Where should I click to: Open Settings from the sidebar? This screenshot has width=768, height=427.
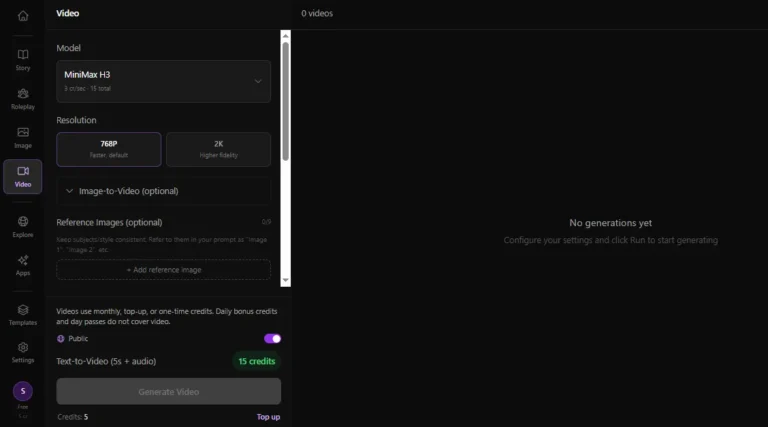(23, 353)
